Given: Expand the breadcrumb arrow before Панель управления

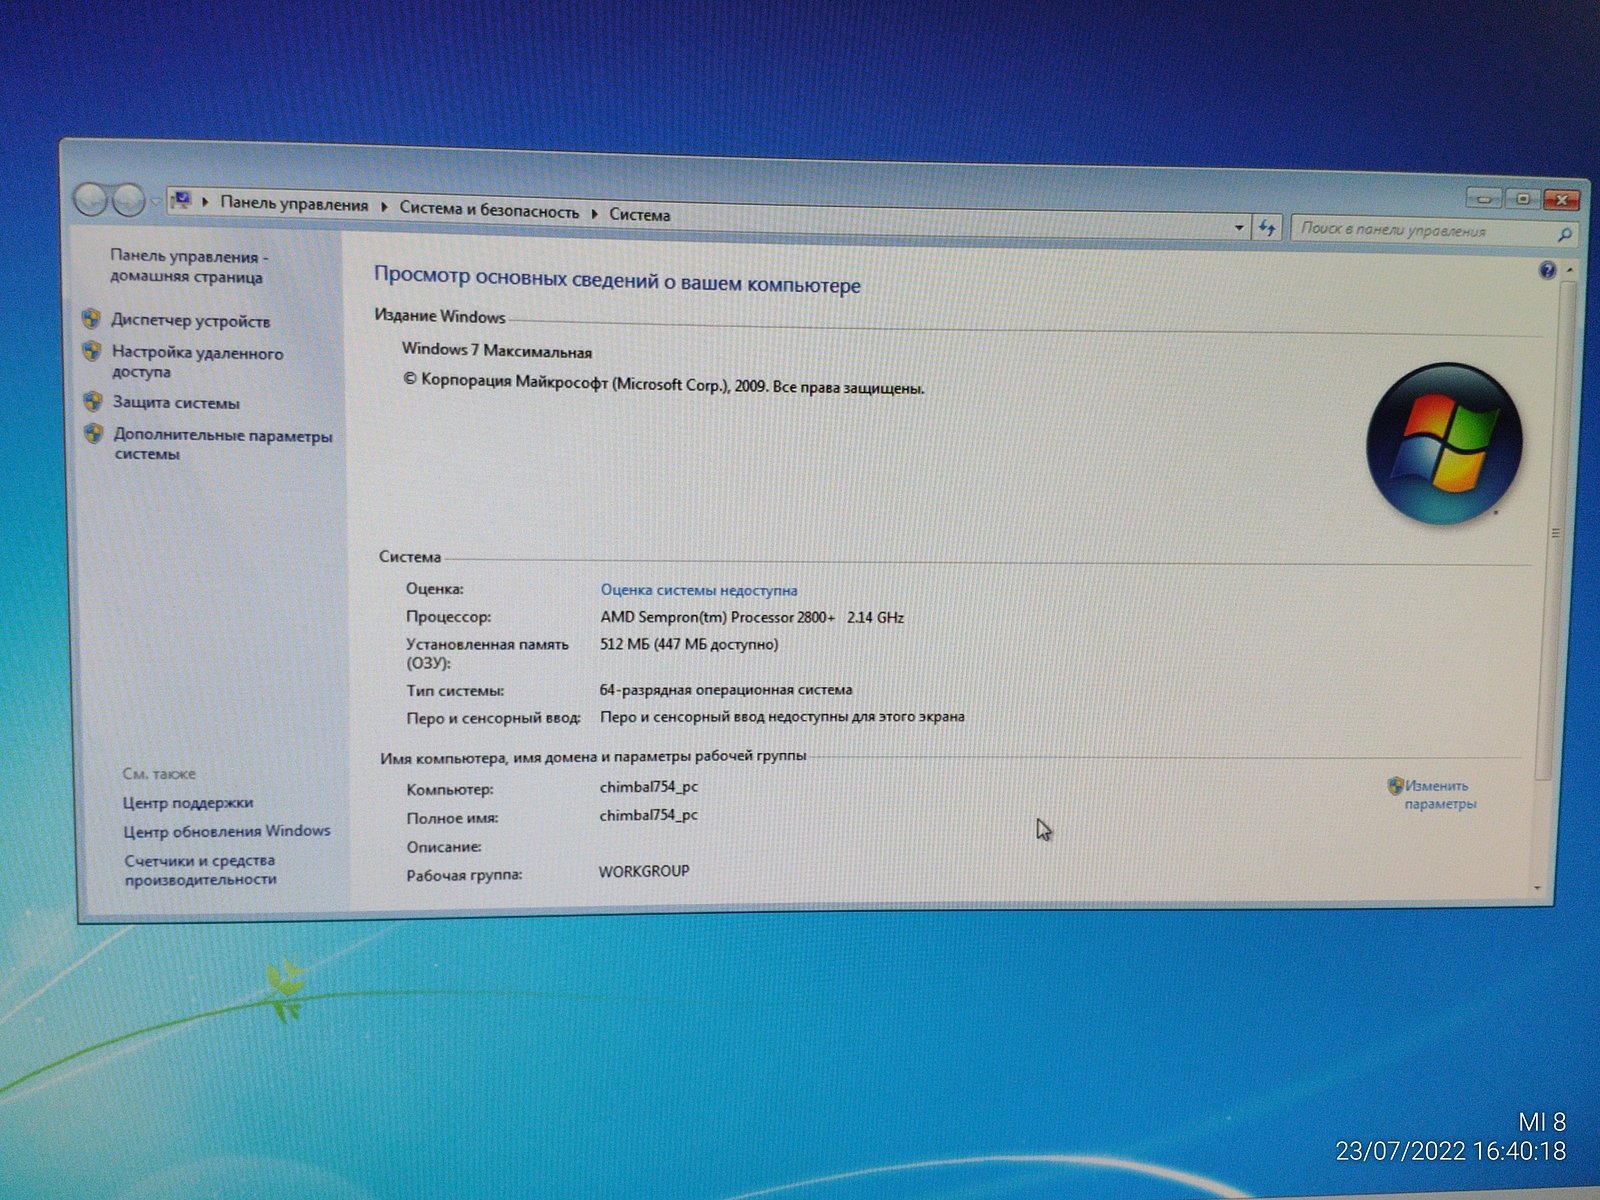Looking at the screenshot, I should click(x=206, y=202).
